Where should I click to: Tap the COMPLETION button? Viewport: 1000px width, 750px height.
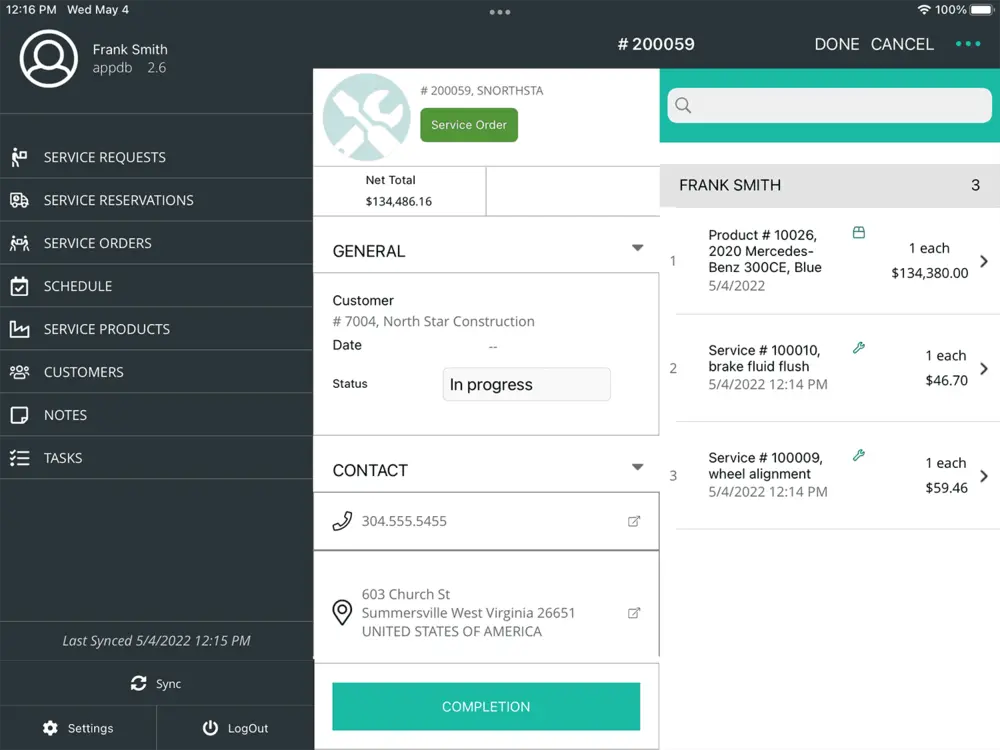click(486, 707)
